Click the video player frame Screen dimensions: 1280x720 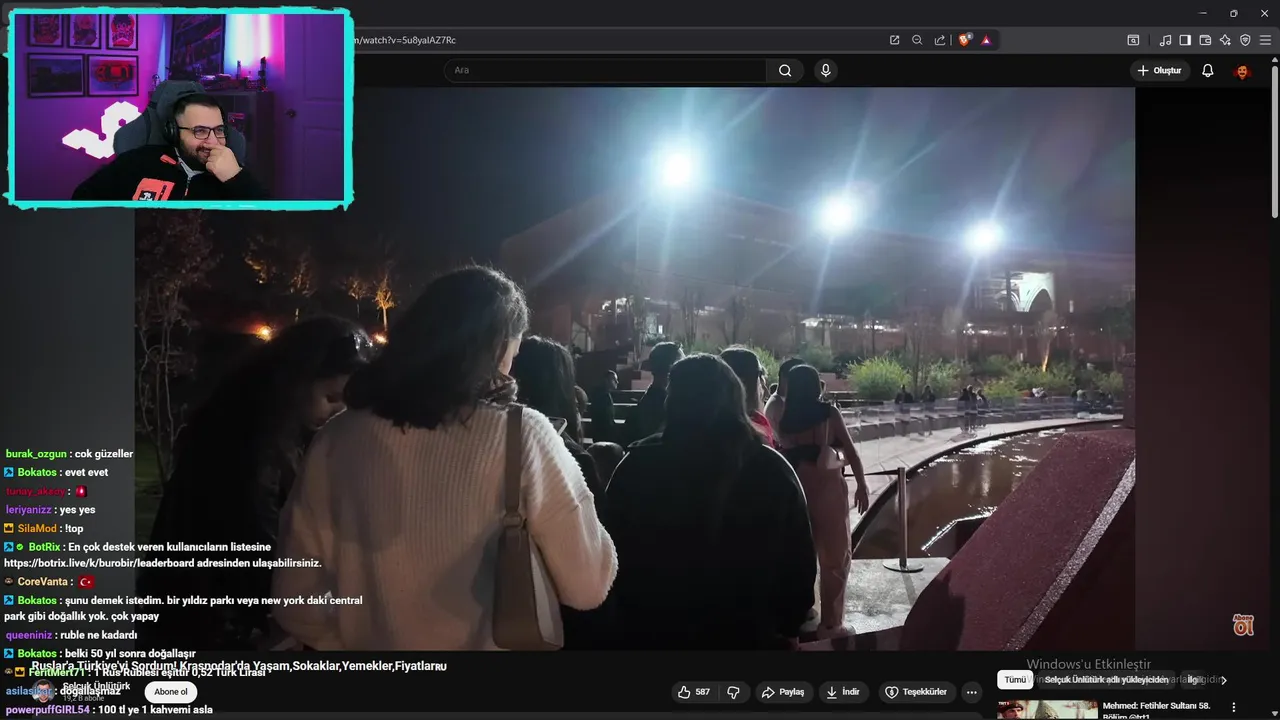[635, 368]
